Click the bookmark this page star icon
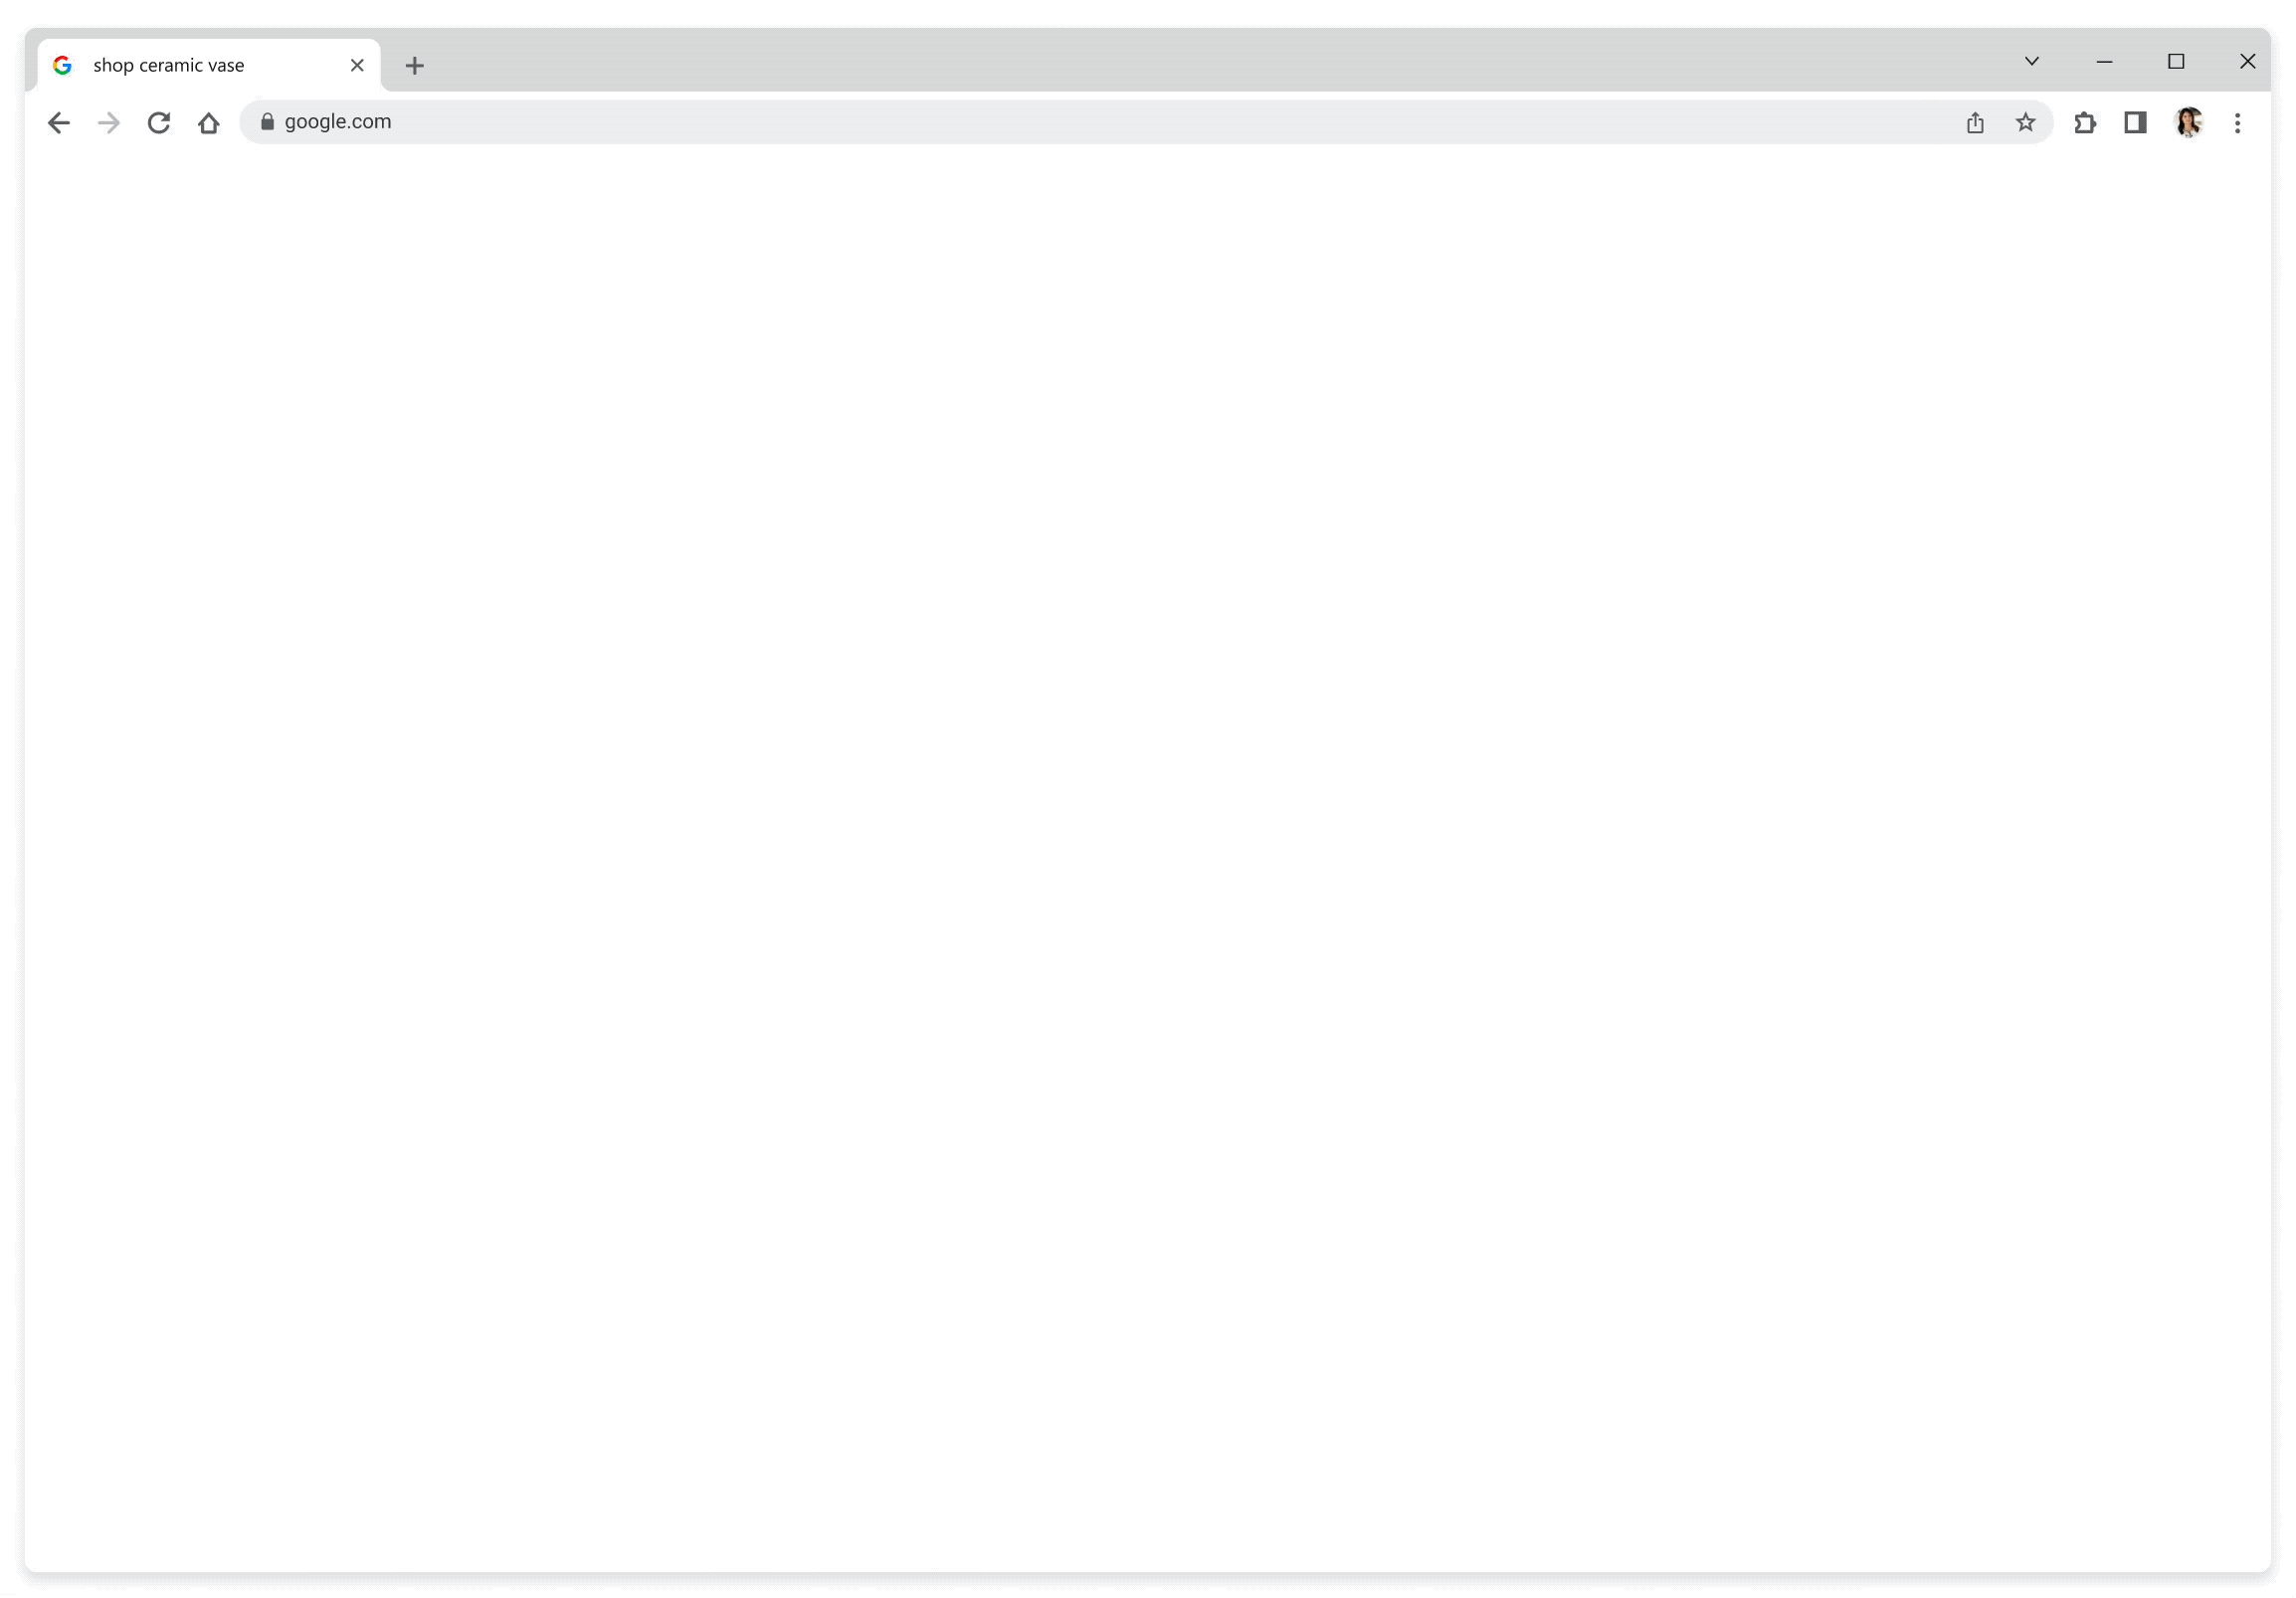The image size is (2296, 1598). coord(2025,122)
